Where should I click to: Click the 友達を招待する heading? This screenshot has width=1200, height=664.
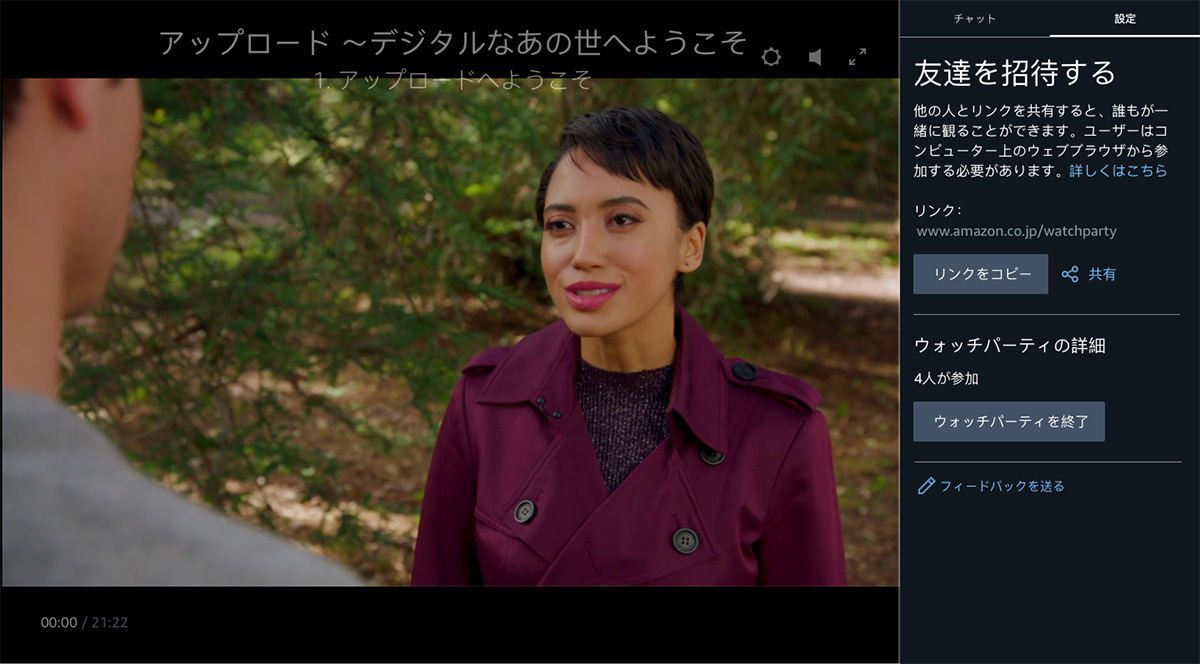pos(1015,73)
